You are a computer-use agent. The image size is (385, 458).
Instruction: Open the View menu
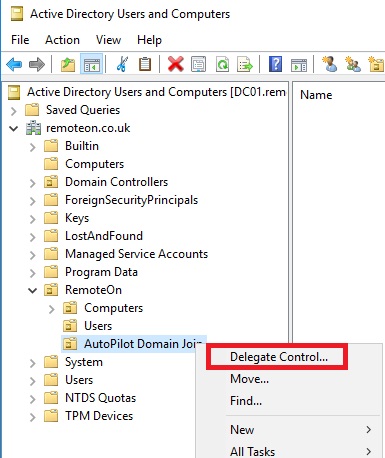point(108,40)
